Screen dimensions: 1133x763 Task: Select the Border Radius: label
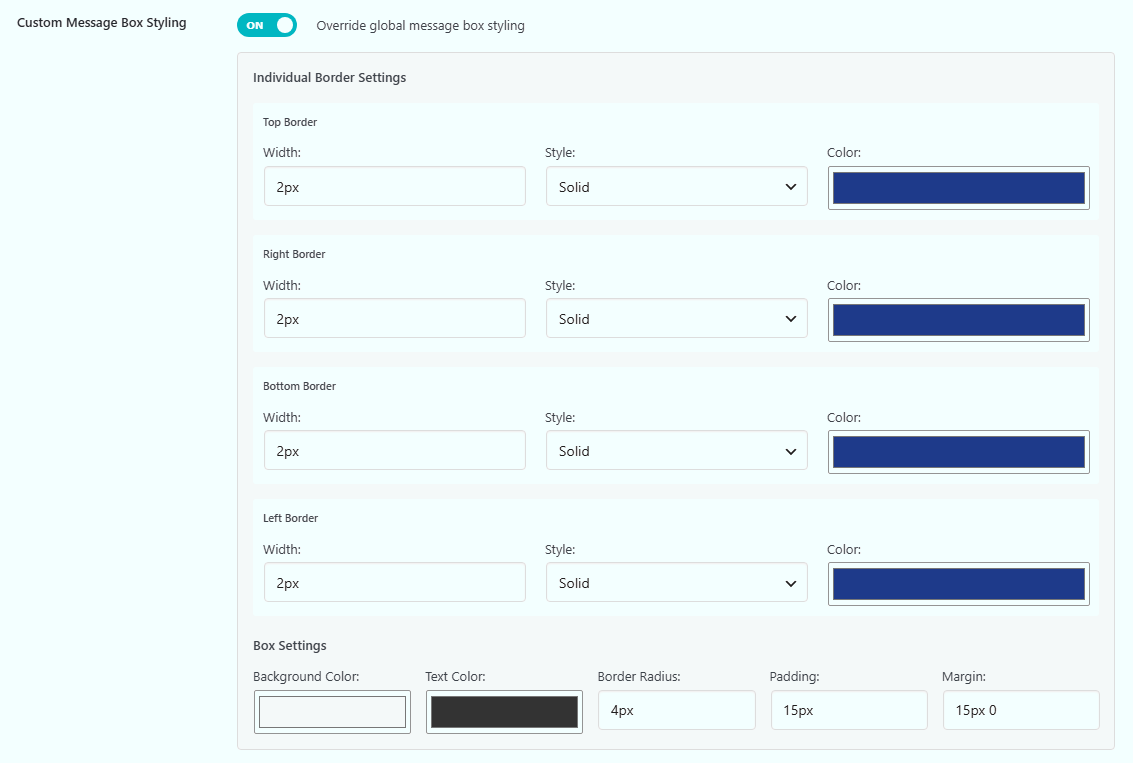coord(639,677)
